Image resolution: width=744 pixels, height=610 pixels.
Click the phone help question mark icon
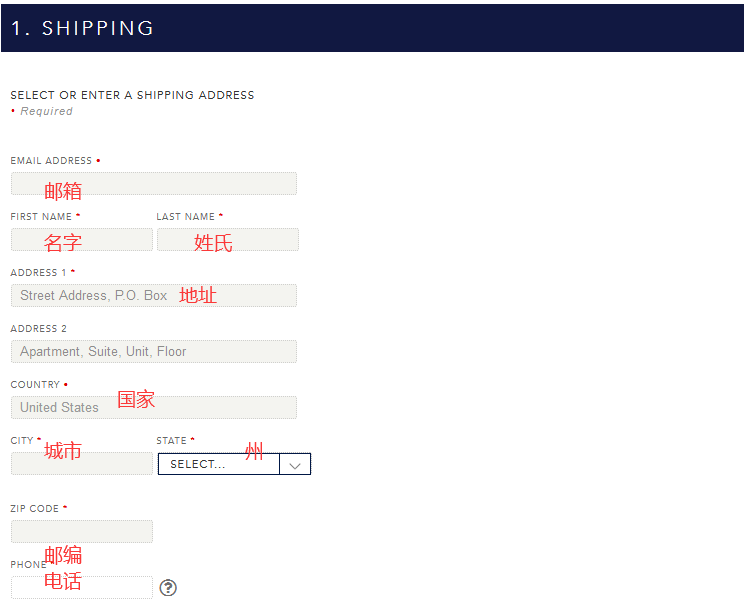pyautogui.click(x=168, y=588)
